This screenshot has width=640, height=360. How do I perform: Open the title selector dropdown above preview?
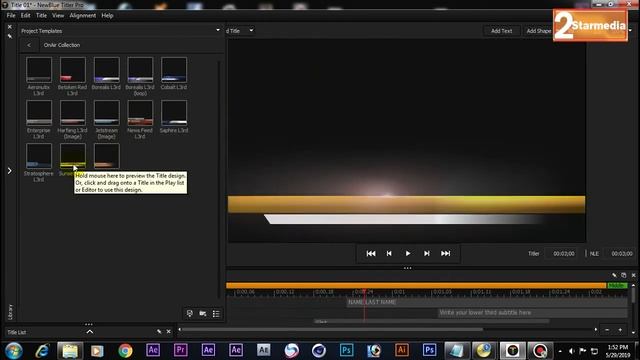click(x=251, y=30)
